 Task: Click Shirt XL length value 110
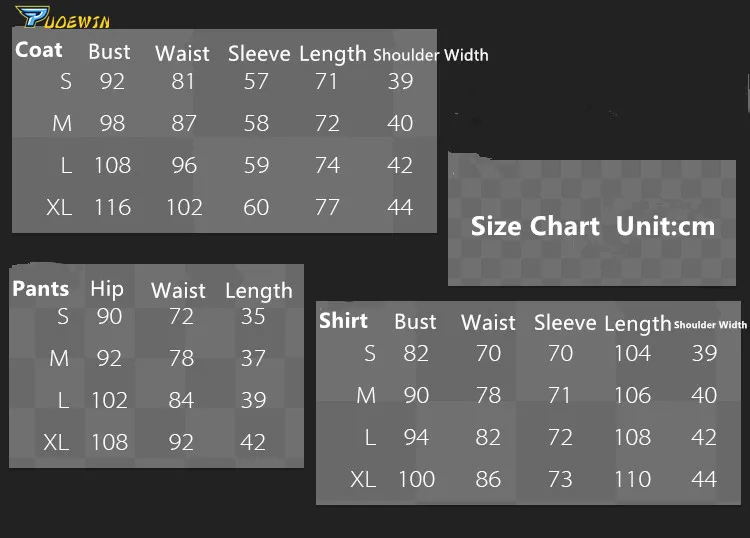pos(632,479)
